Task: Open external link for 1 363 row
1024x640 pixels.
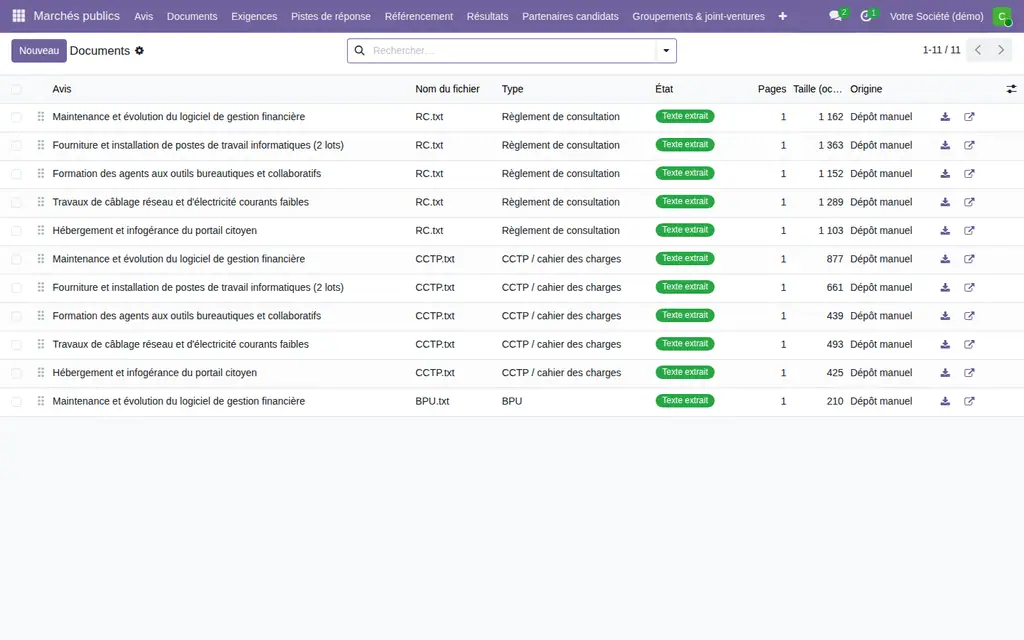Action: click(969, 145)
